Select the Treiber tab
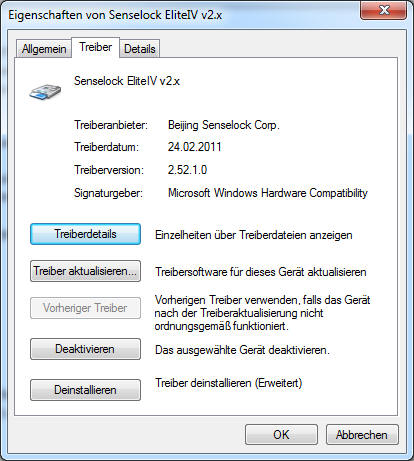Viewport: 414px width, 461px height. [x=95, y=47]
